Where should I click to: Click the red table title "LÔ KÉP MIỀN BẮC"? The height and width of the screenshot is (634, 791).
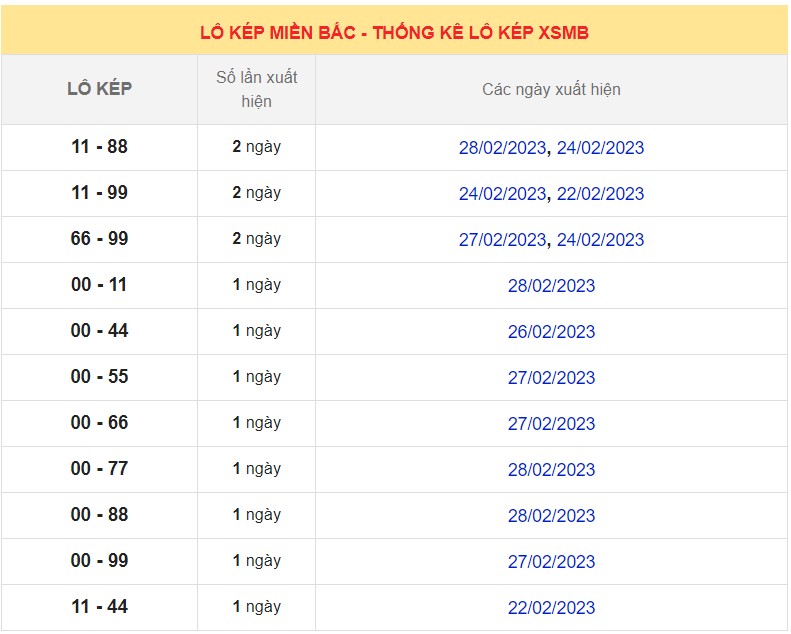click(x=394, y=33)
